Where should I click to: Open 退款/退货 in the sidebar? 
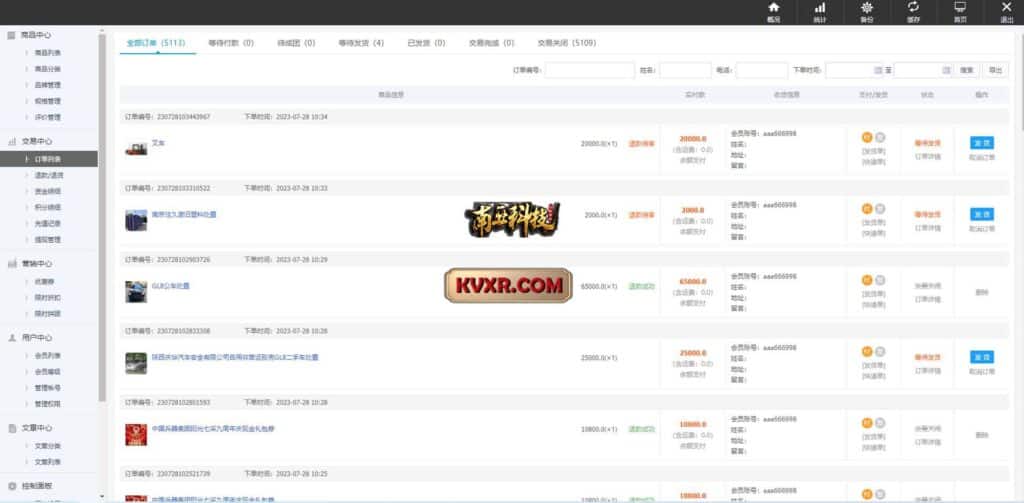click(x=49, y=176)
